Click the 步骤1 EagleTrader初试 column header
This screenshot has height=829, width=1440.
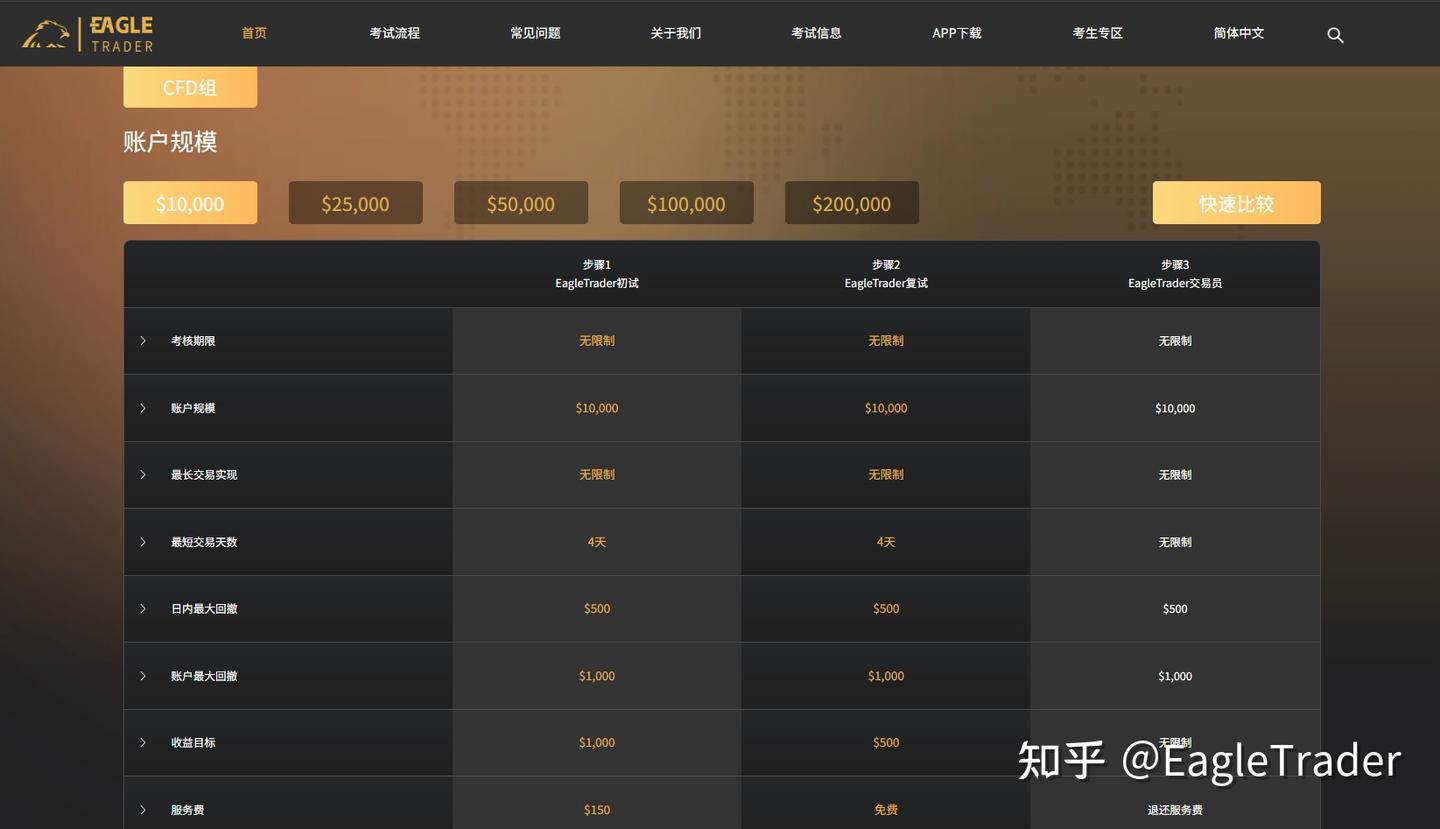(597, 274)
